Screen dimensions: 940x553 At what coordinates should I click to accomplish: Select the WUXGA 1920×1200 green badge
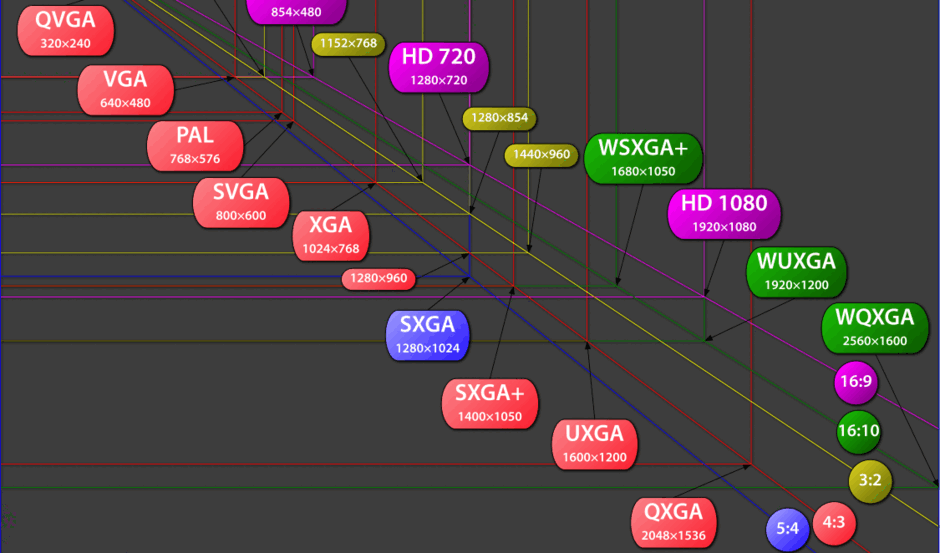click(x=796, y=272)
